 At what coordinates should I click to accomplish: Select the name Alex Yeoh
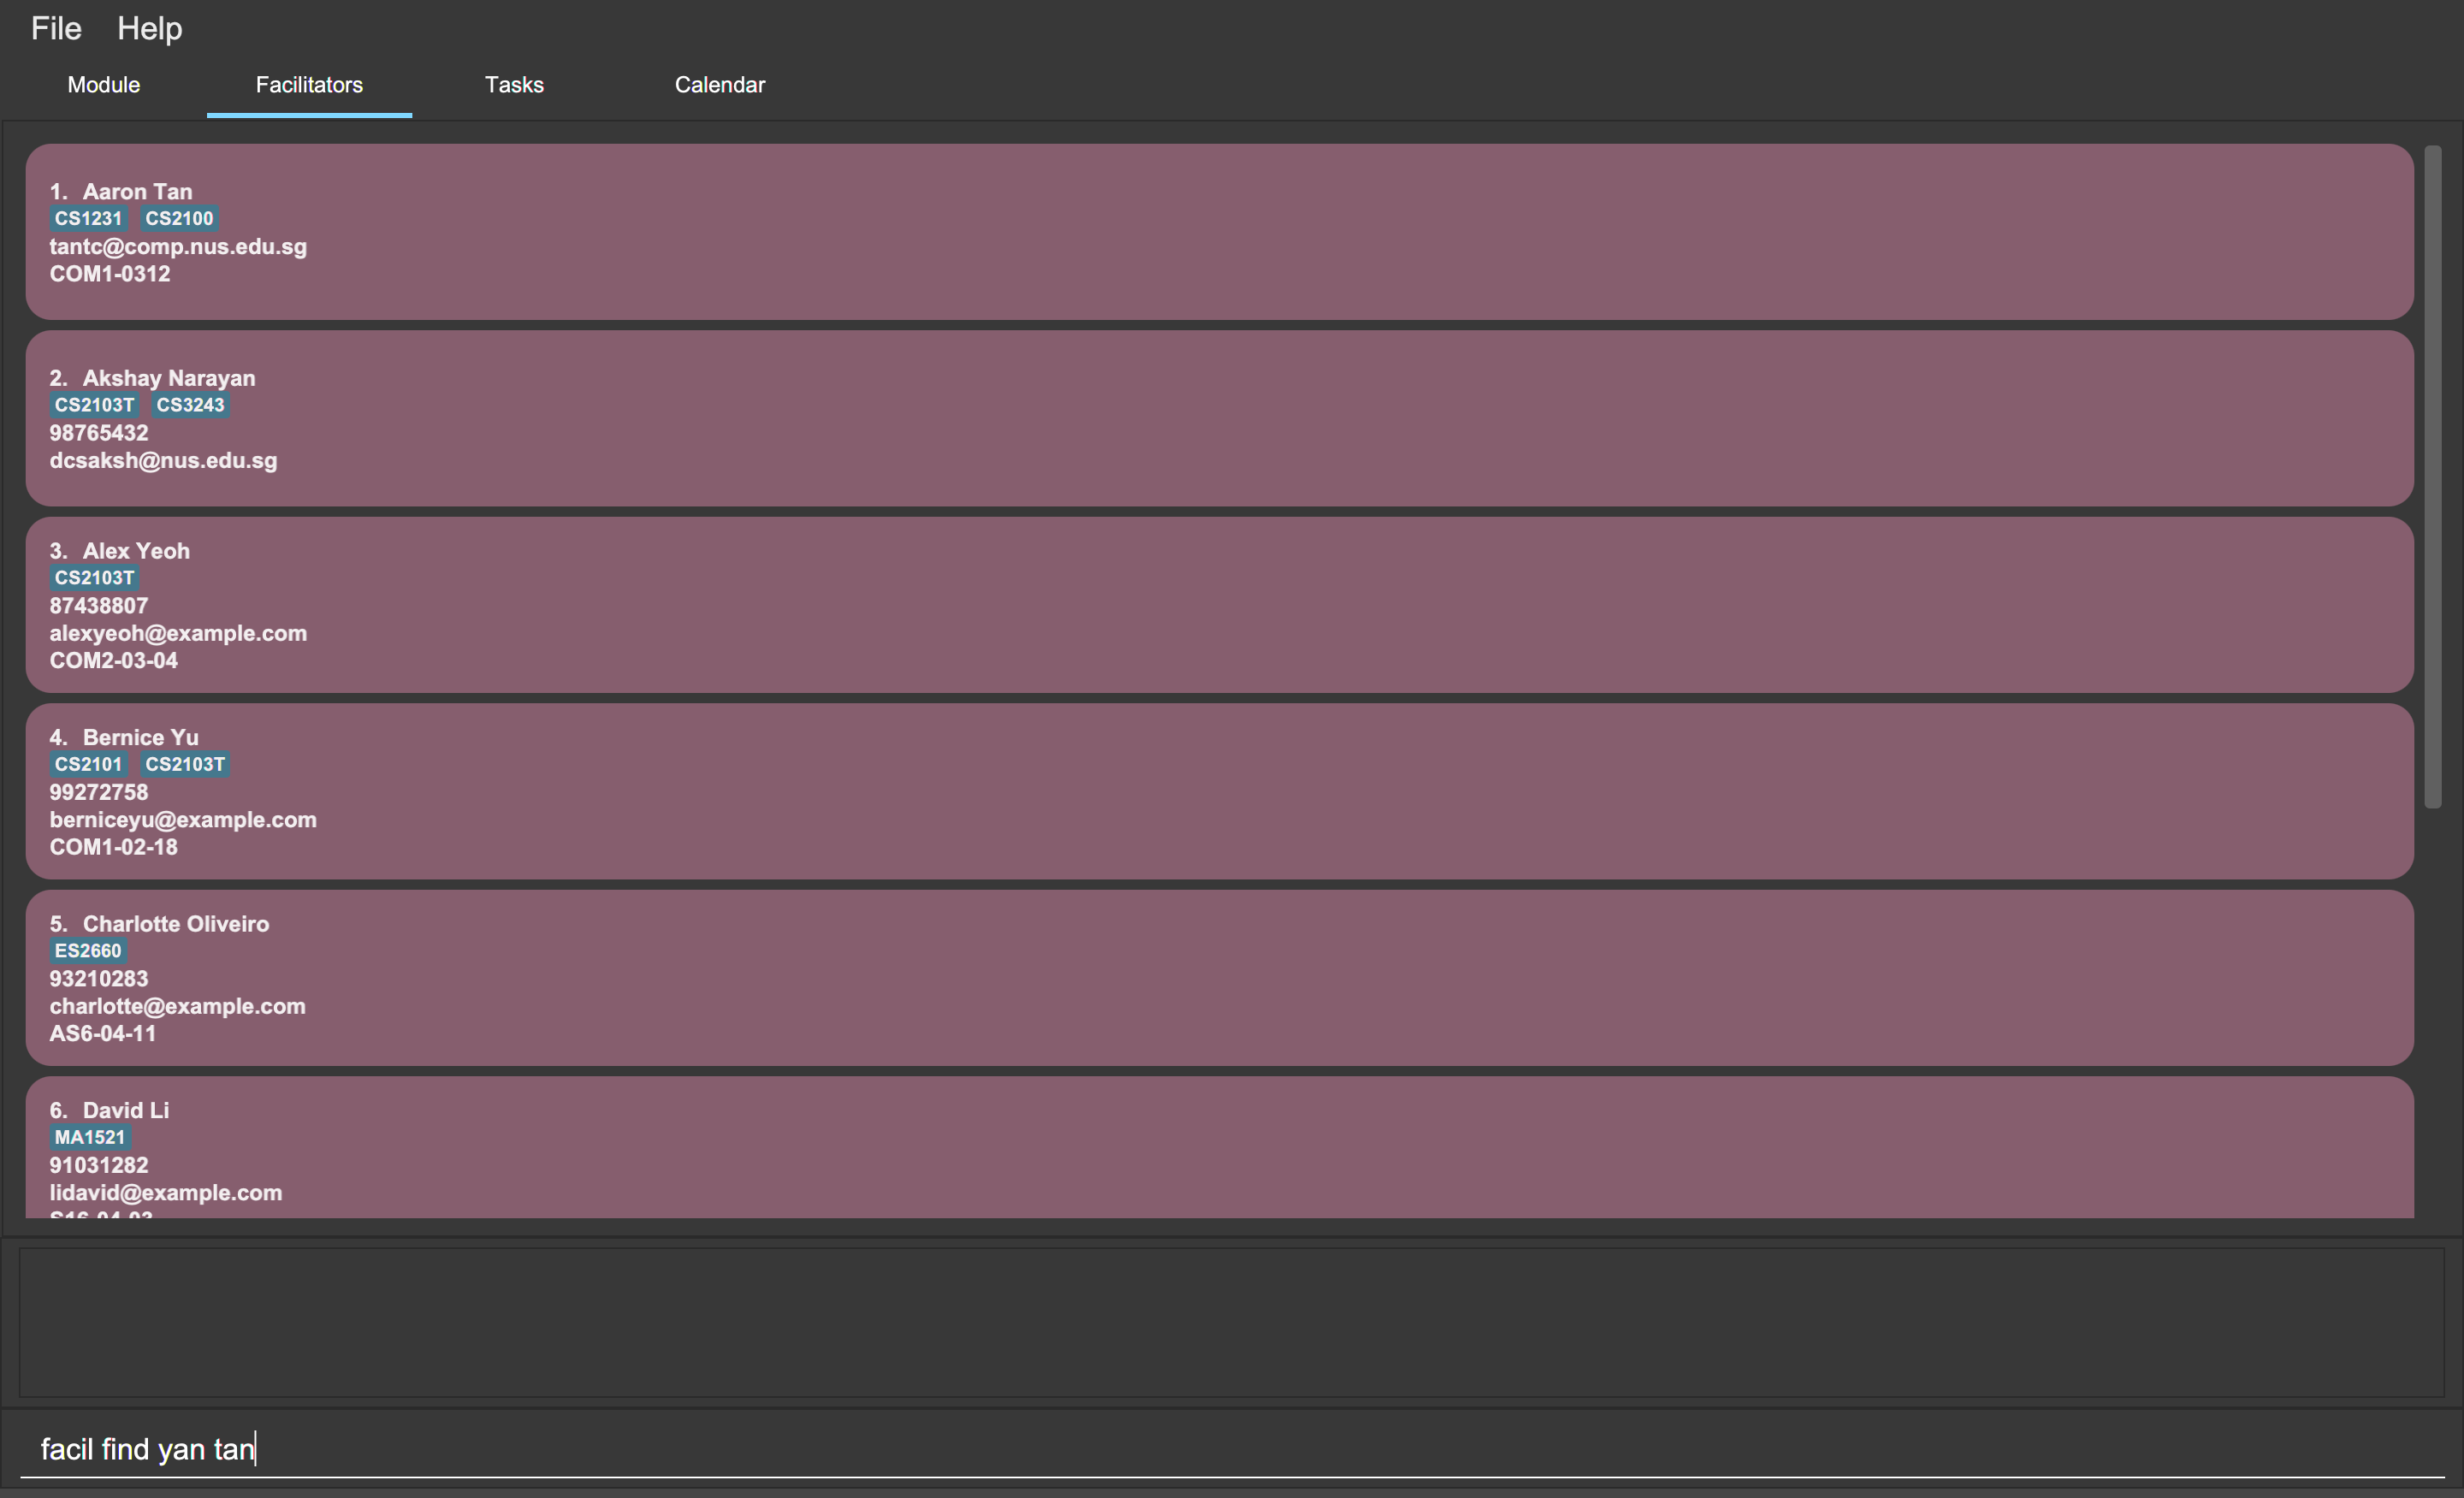(x=136, y=551)
